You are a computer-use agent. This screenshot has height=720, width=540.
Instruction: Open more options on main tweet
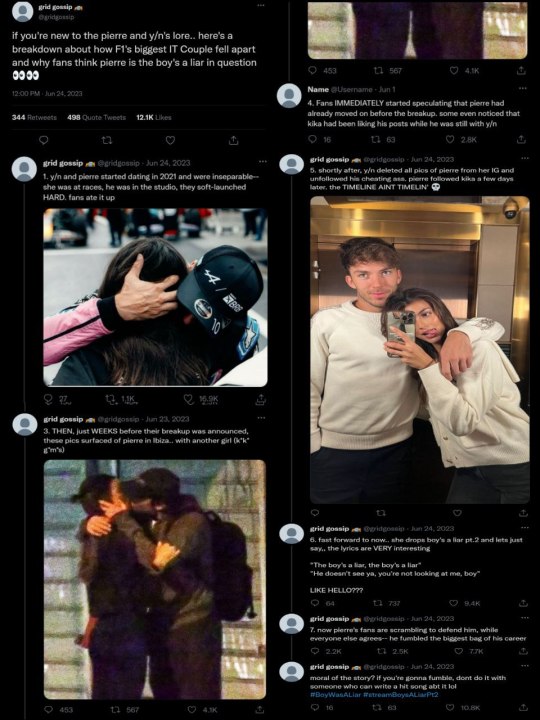261,6
